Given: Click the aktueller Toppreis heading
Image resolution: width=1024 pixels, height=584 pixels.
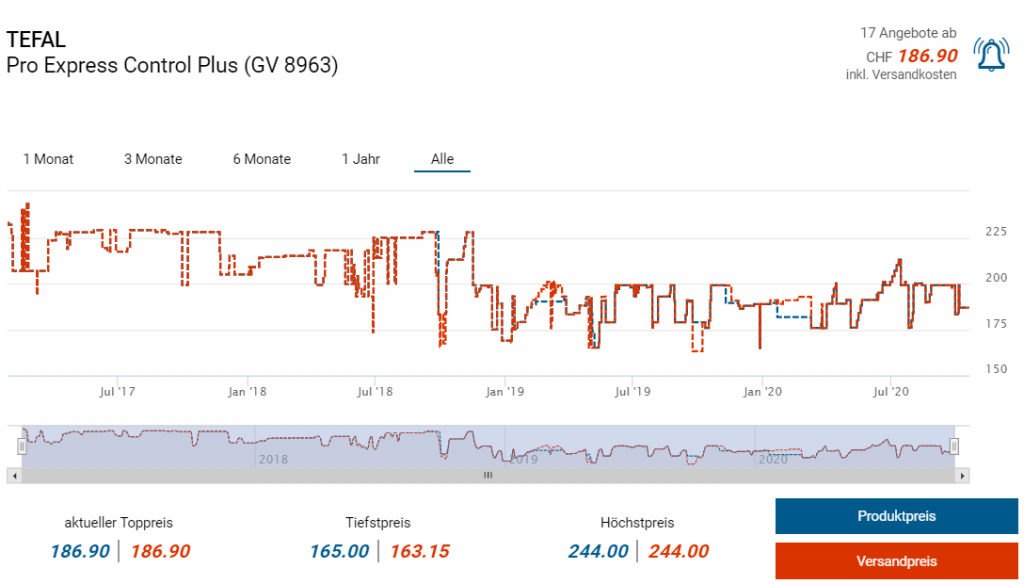Looking at the screenshot, I should tap(119, 523).
